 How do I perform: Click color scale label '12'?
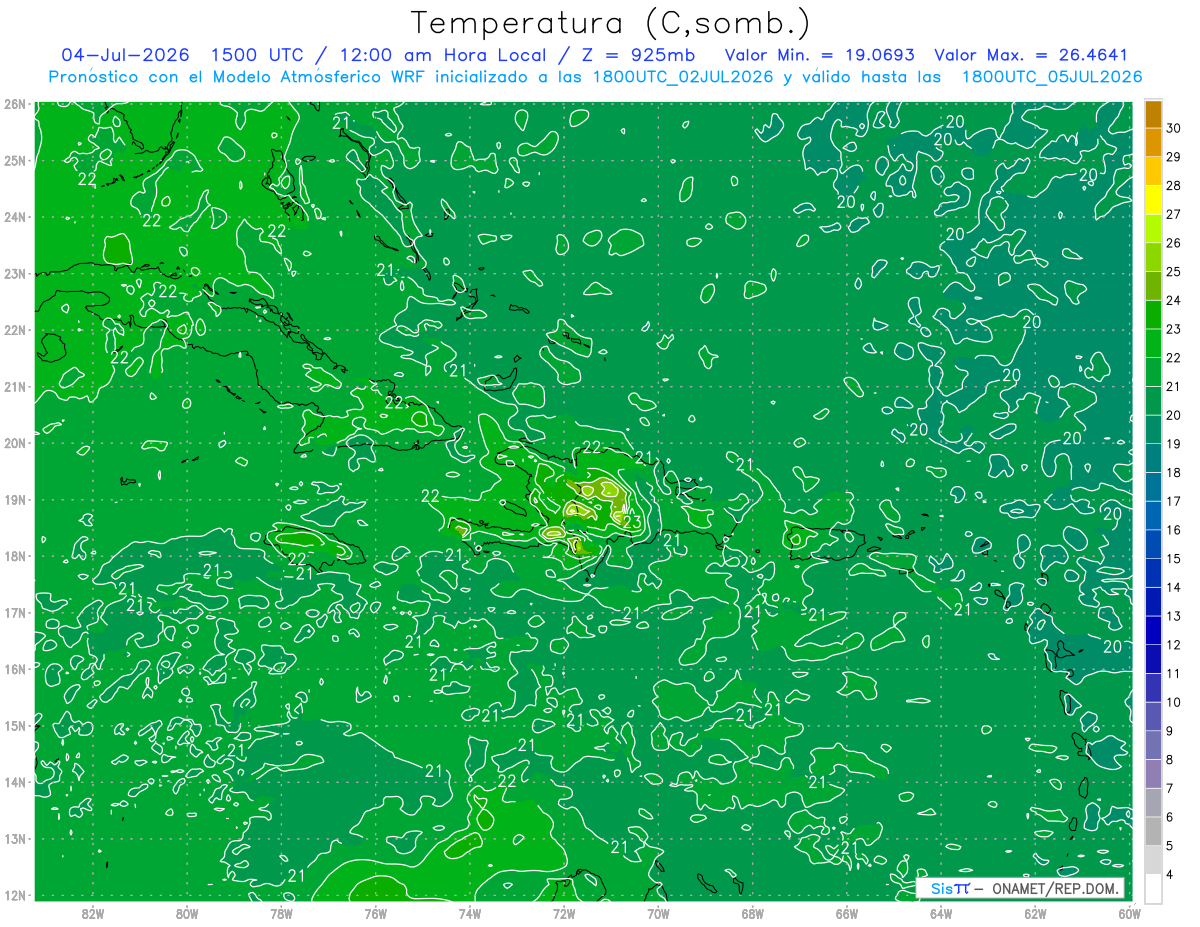(1173, 645)
